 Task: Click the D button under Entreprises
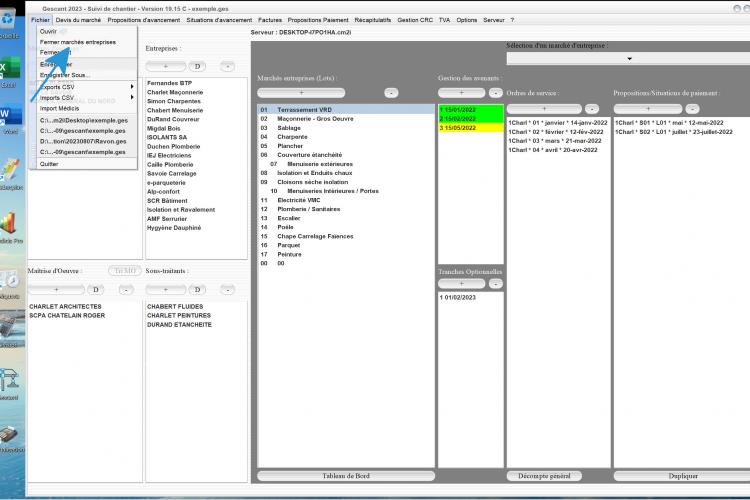coord(197,67)
